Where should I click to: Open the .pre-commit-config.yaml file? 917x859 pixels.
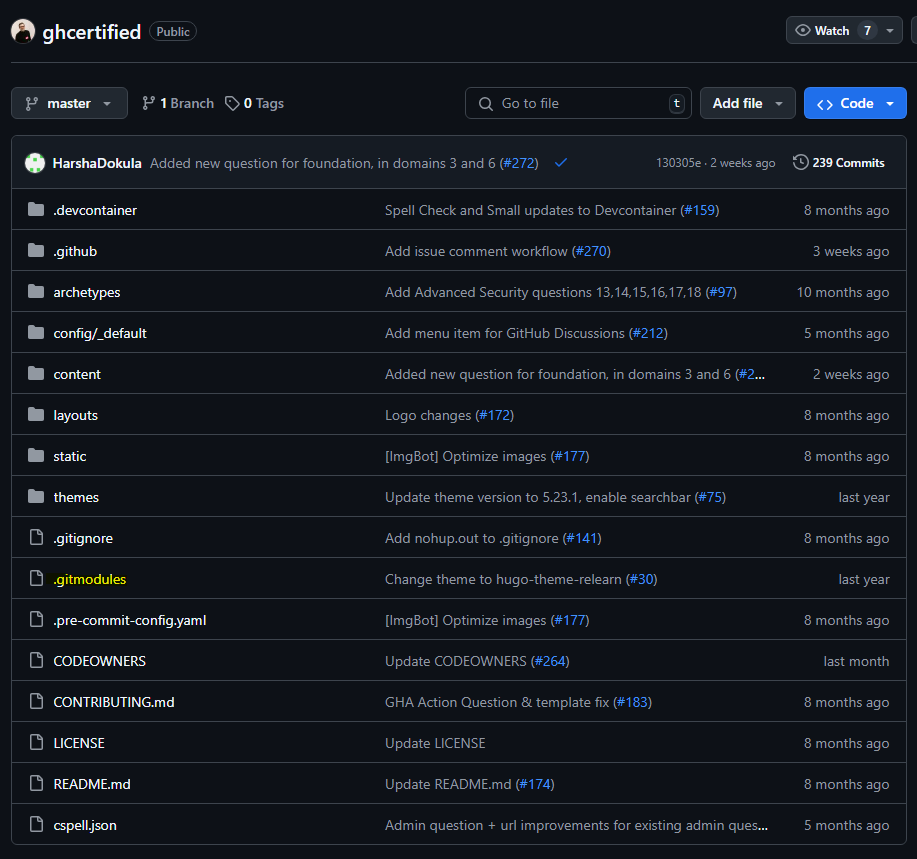[x=130, y=620]
